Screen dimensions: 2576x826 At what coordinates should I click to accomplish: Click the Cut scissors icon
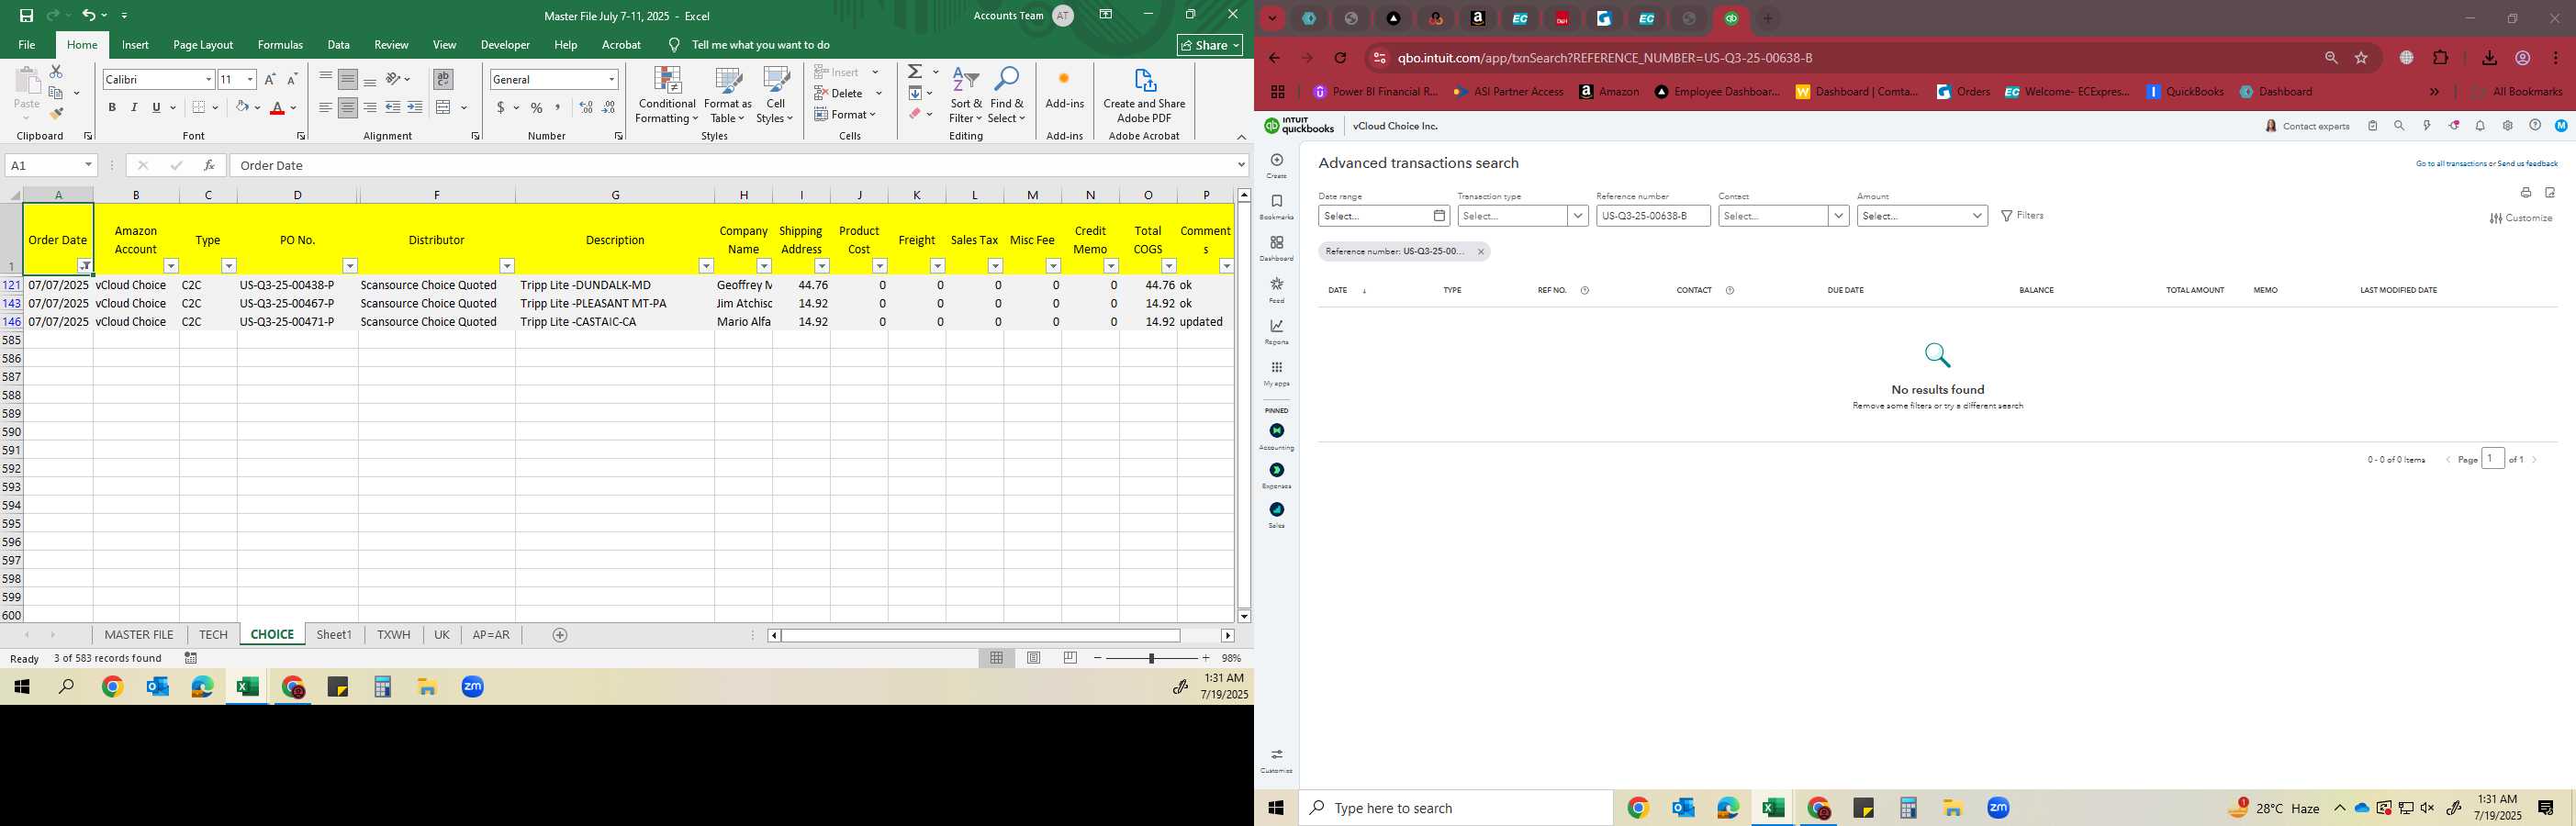56,72
